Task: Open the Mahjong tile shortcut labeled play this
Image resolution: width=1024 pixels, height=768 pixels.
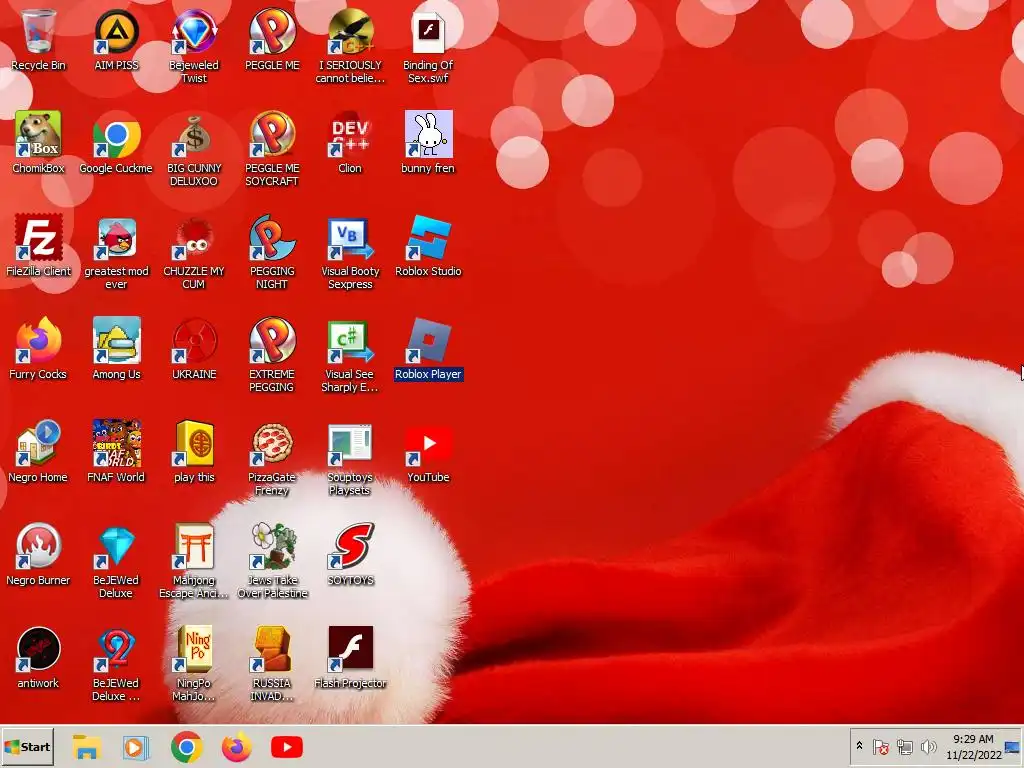Action: pos(194,452)
